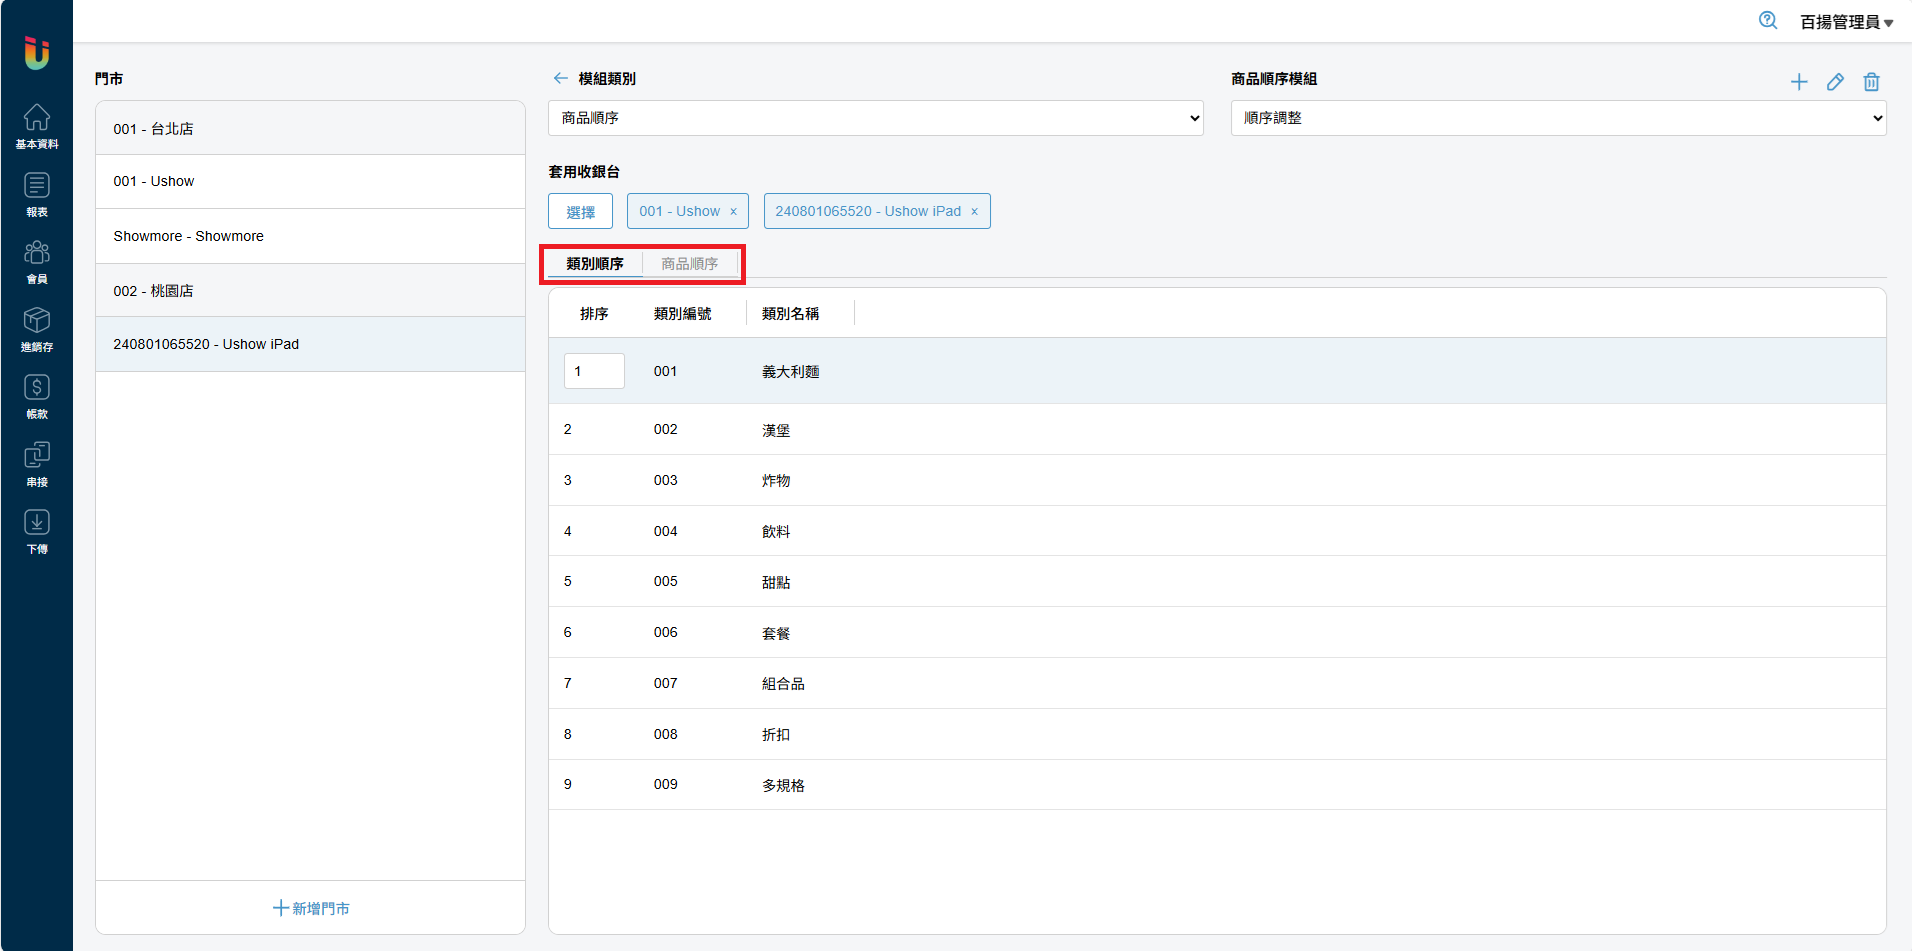The image size is (1912, 951).
Task: Remove the 001 - Ushow register tag
Action: (733, 212)
